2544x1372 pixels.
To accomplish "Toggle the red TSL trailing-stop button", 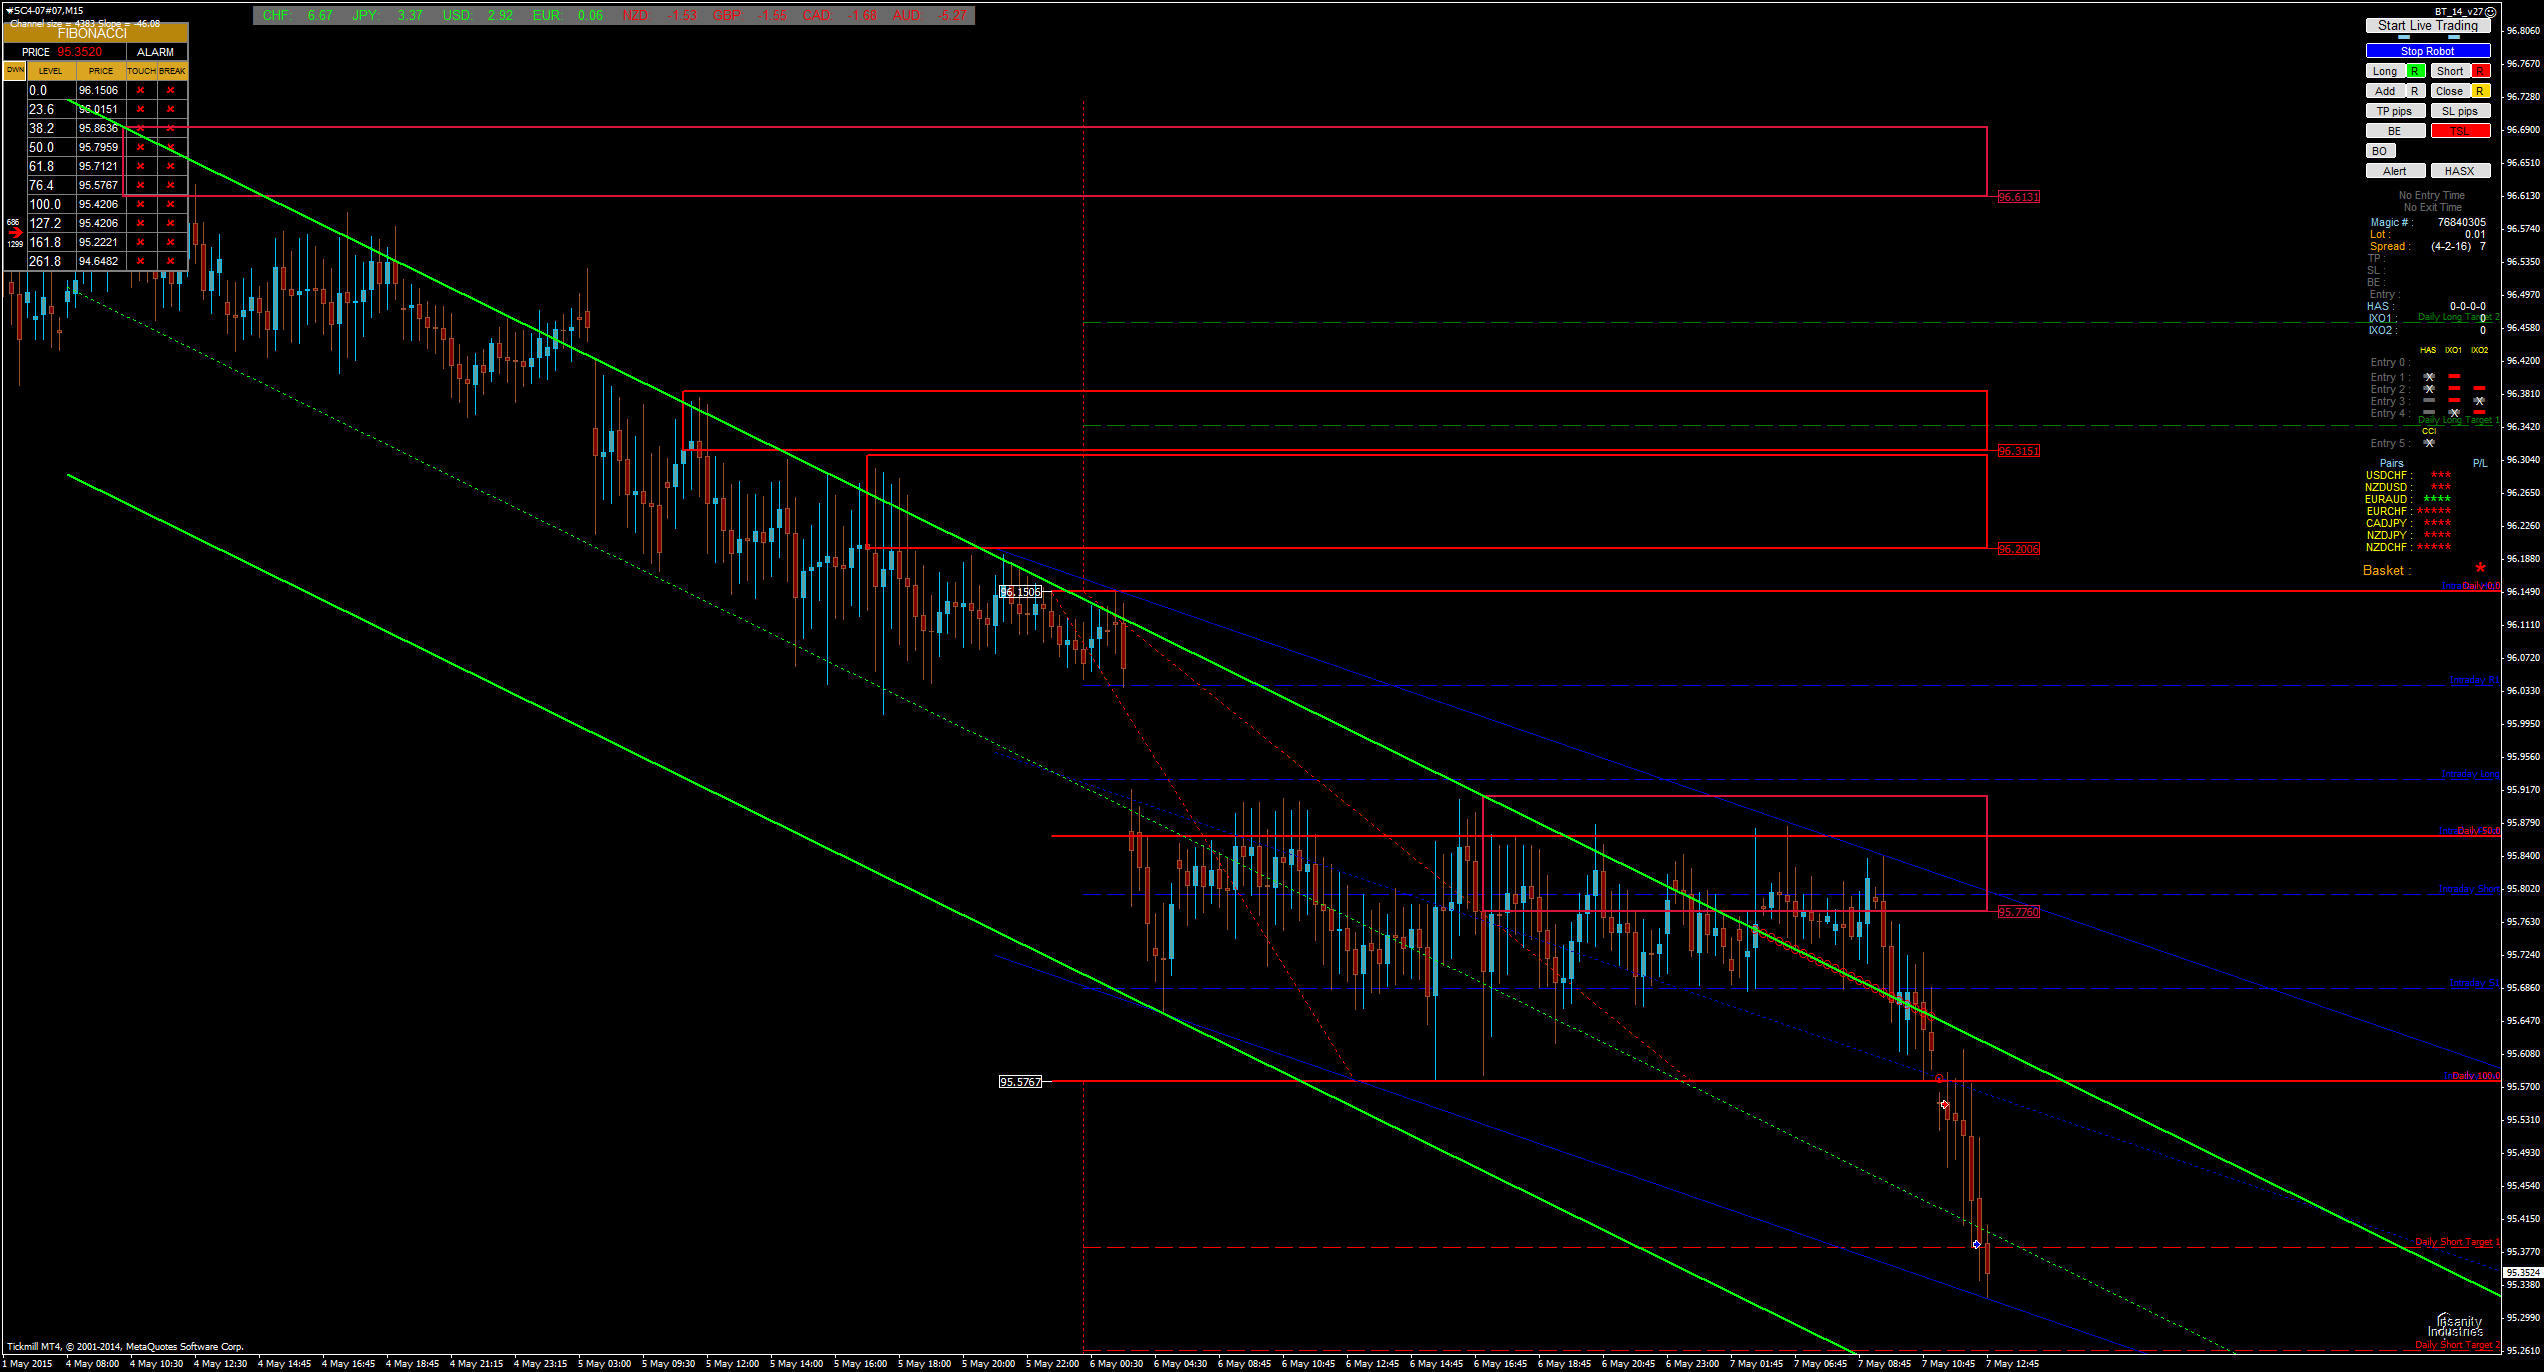I will [2460, 131].
